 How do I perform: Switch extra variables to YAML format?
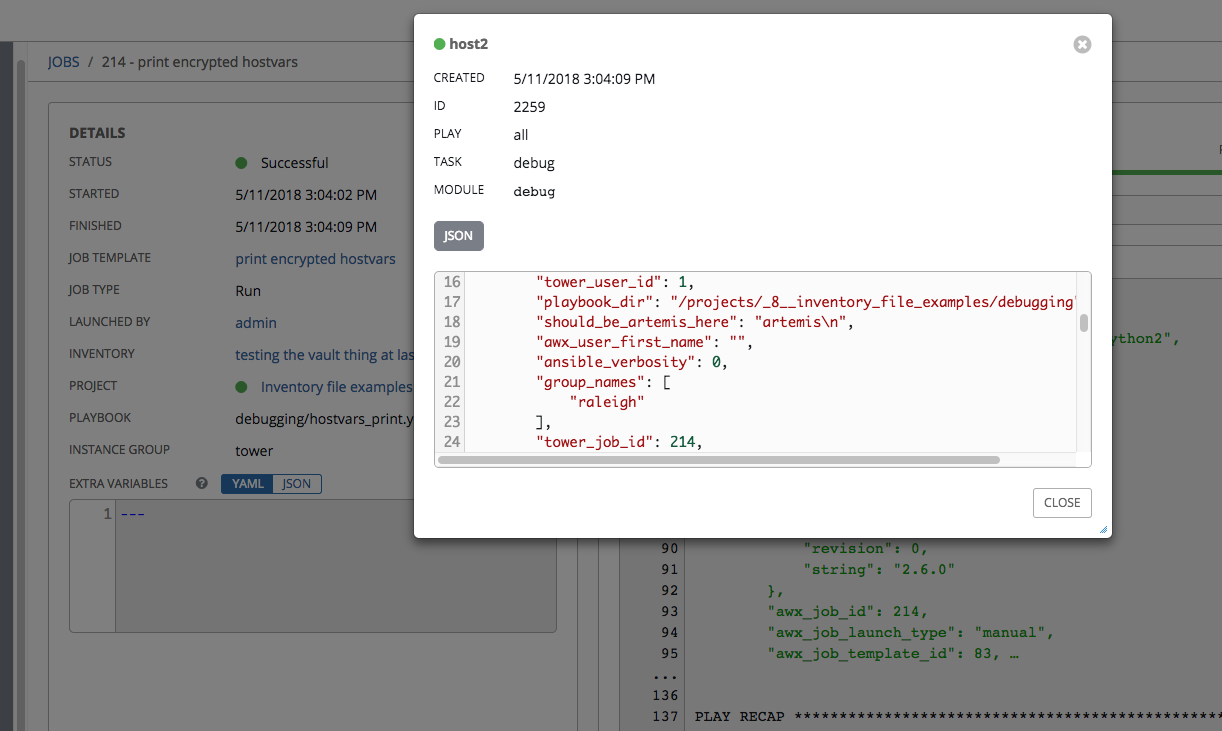tap(247, 484)
